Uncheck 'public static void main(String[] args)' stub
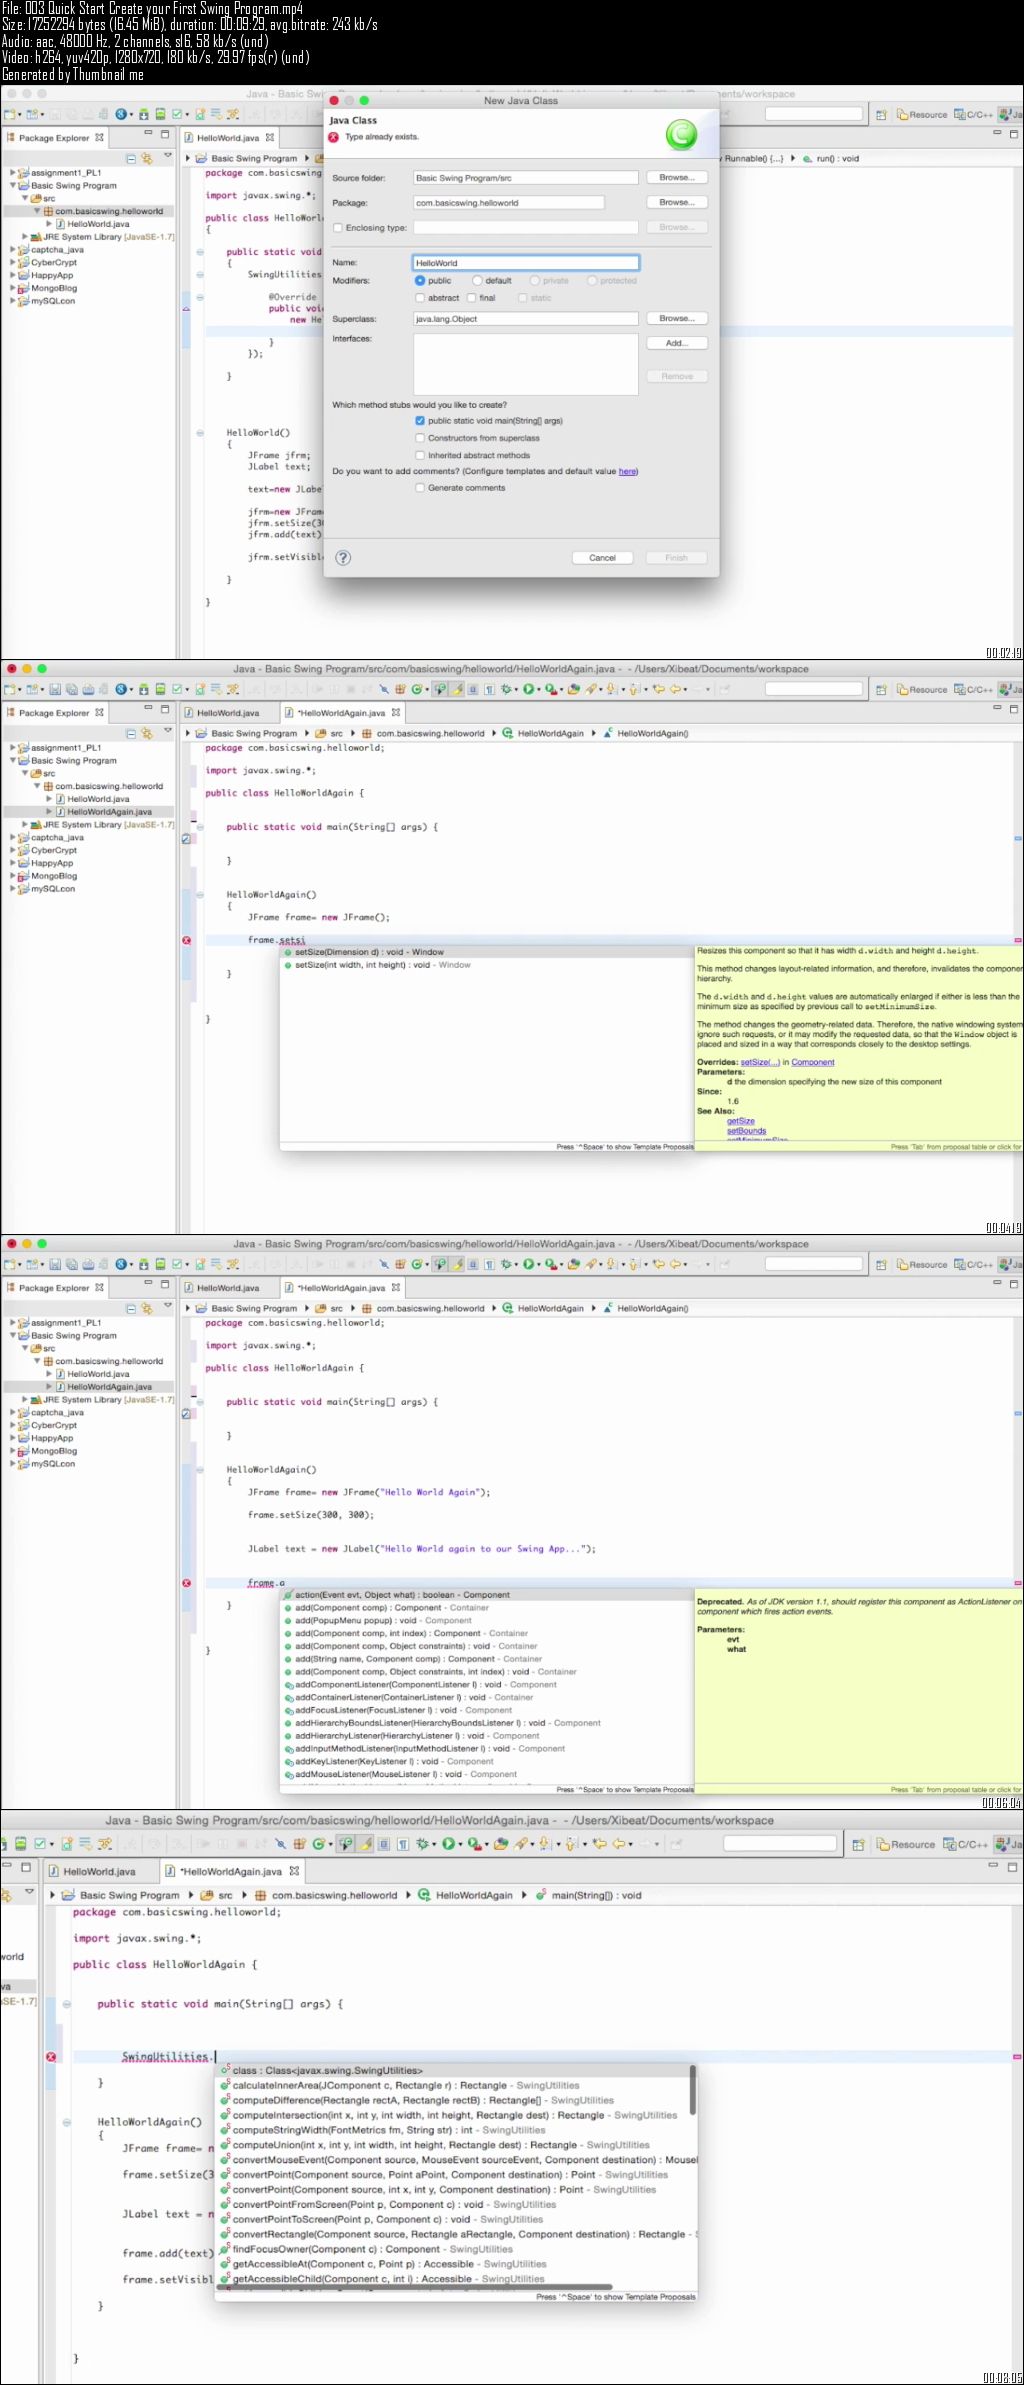 420,421
